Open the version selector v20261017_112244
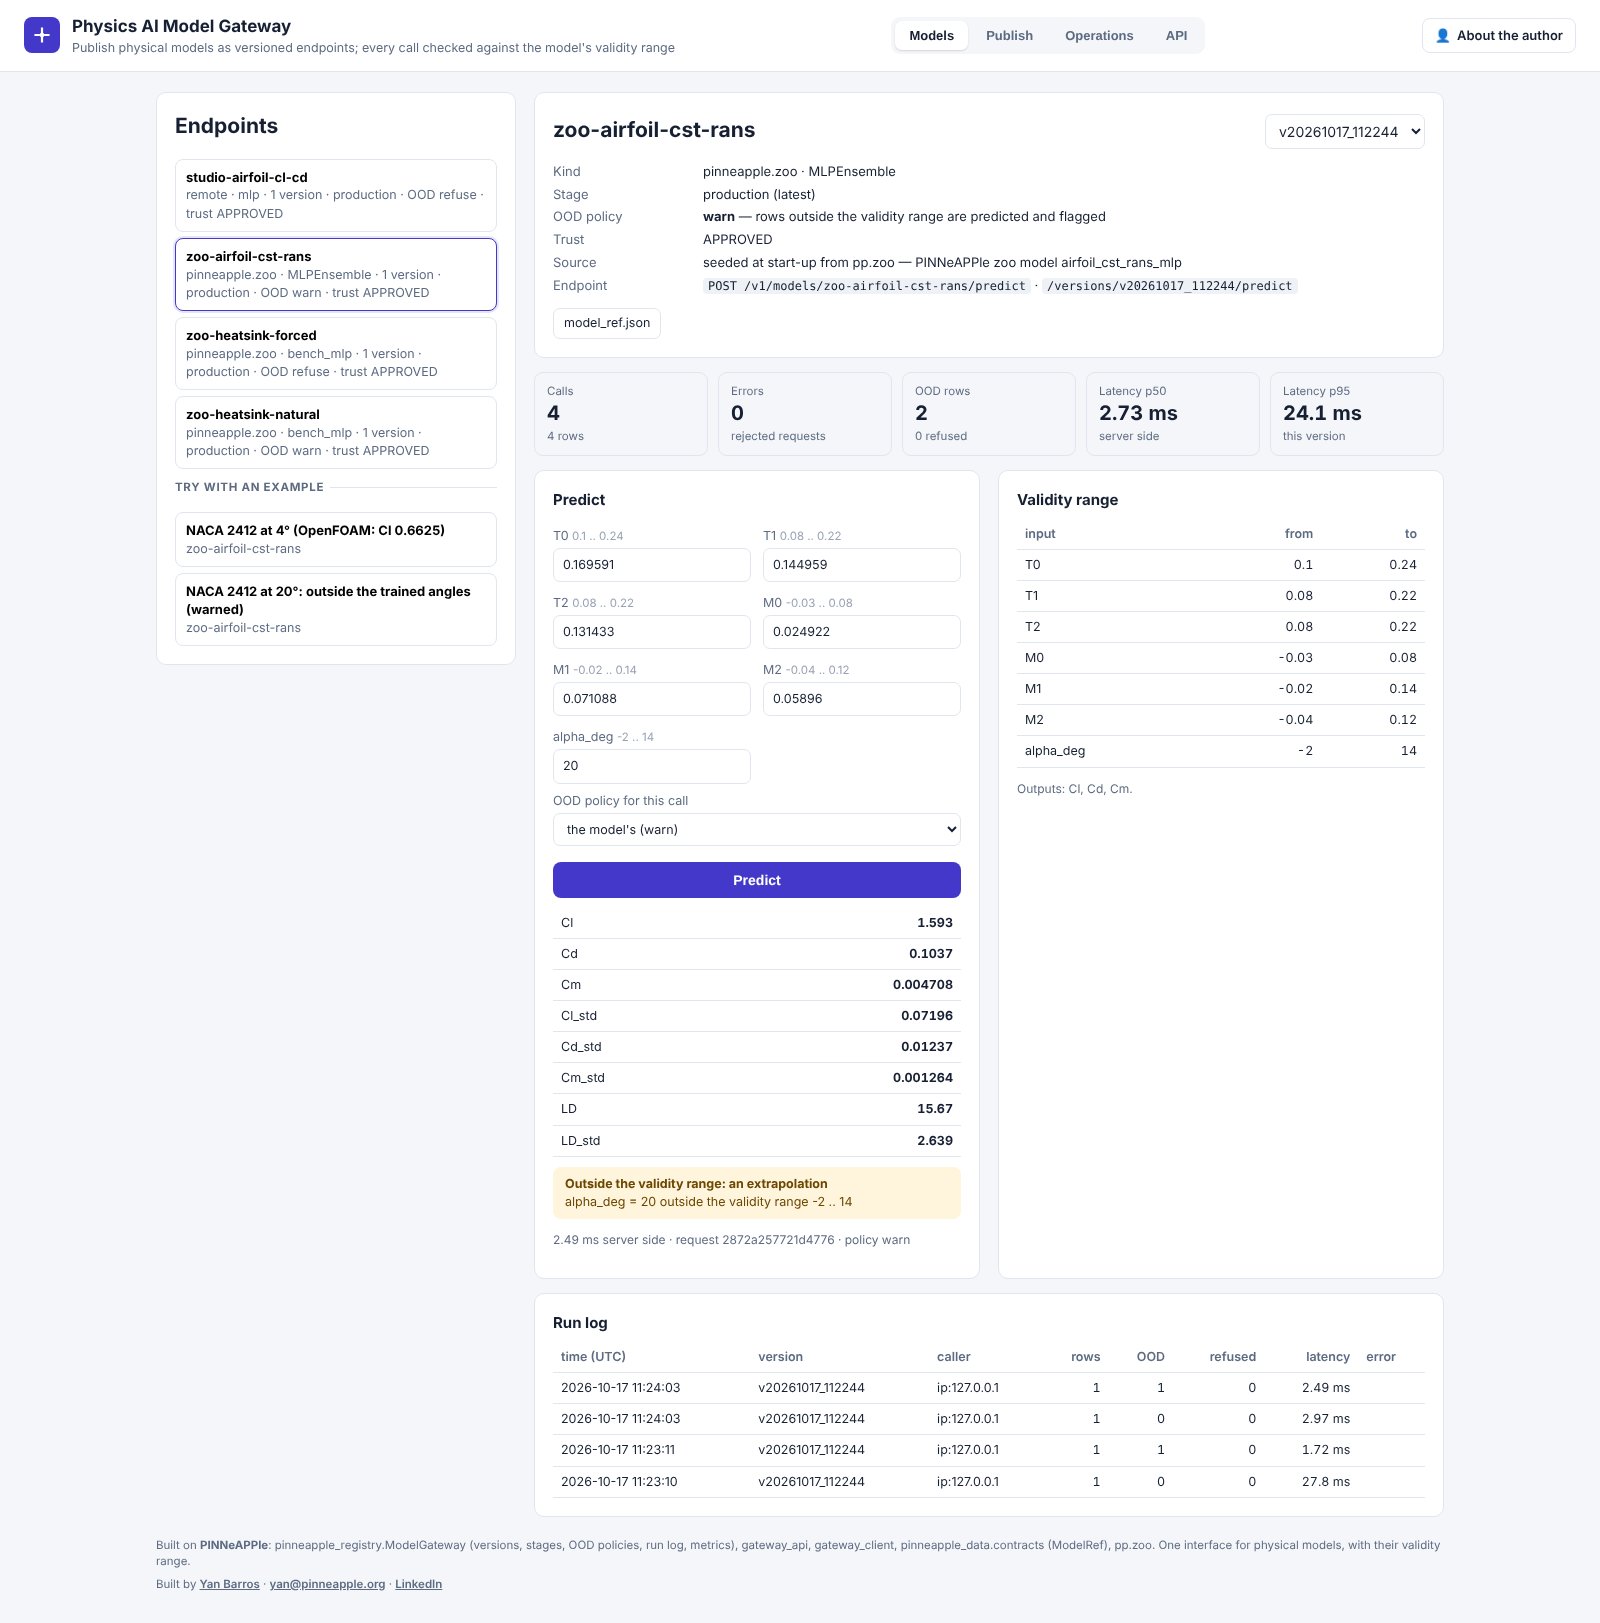1600x1623 pixels. coord(1344,132)
